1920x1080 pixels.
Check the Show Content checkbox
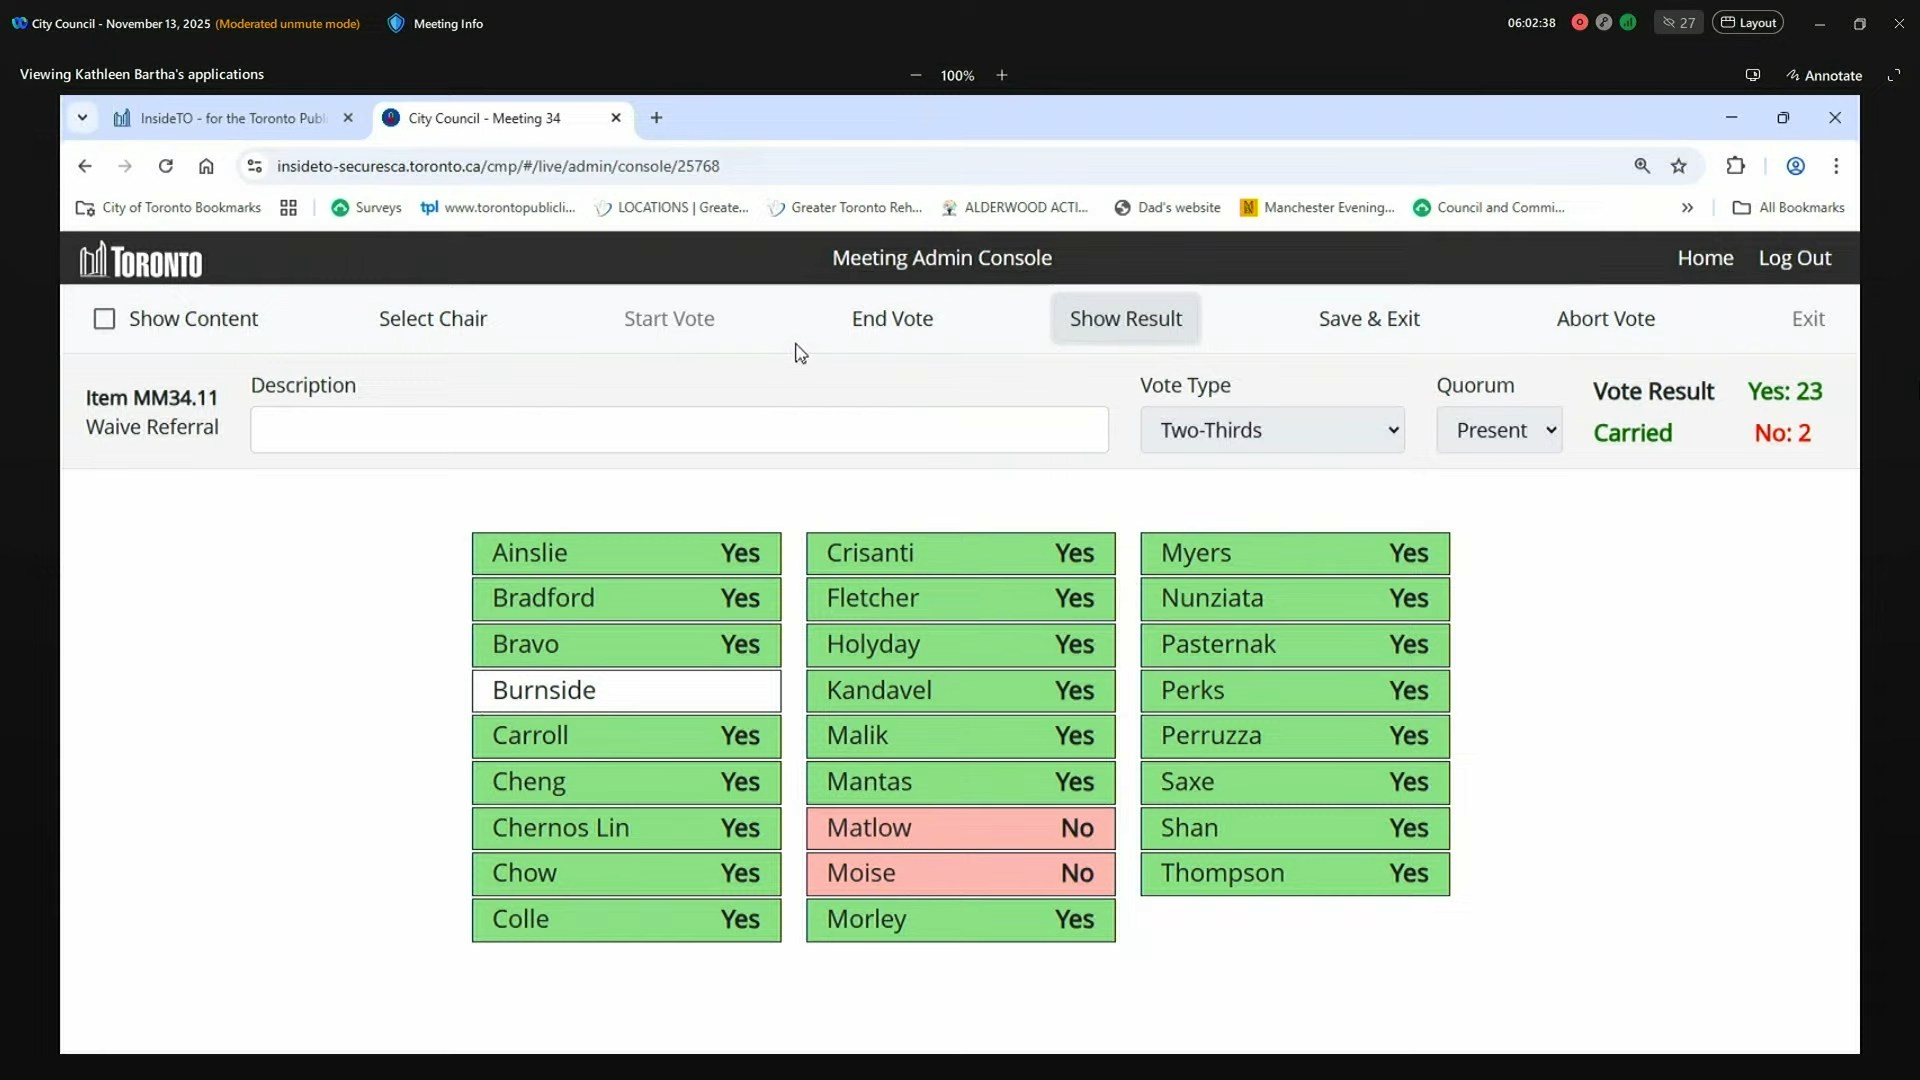click(x=104, y=319)
